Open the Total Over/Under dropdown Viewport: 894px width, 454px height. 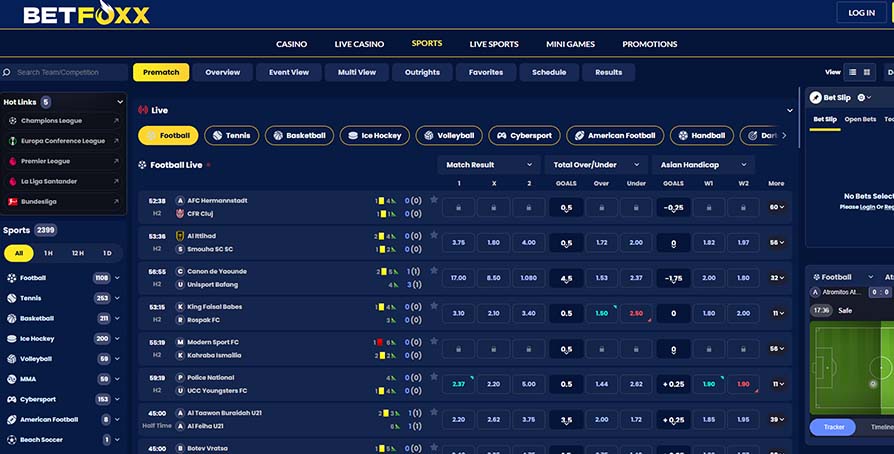596,165
